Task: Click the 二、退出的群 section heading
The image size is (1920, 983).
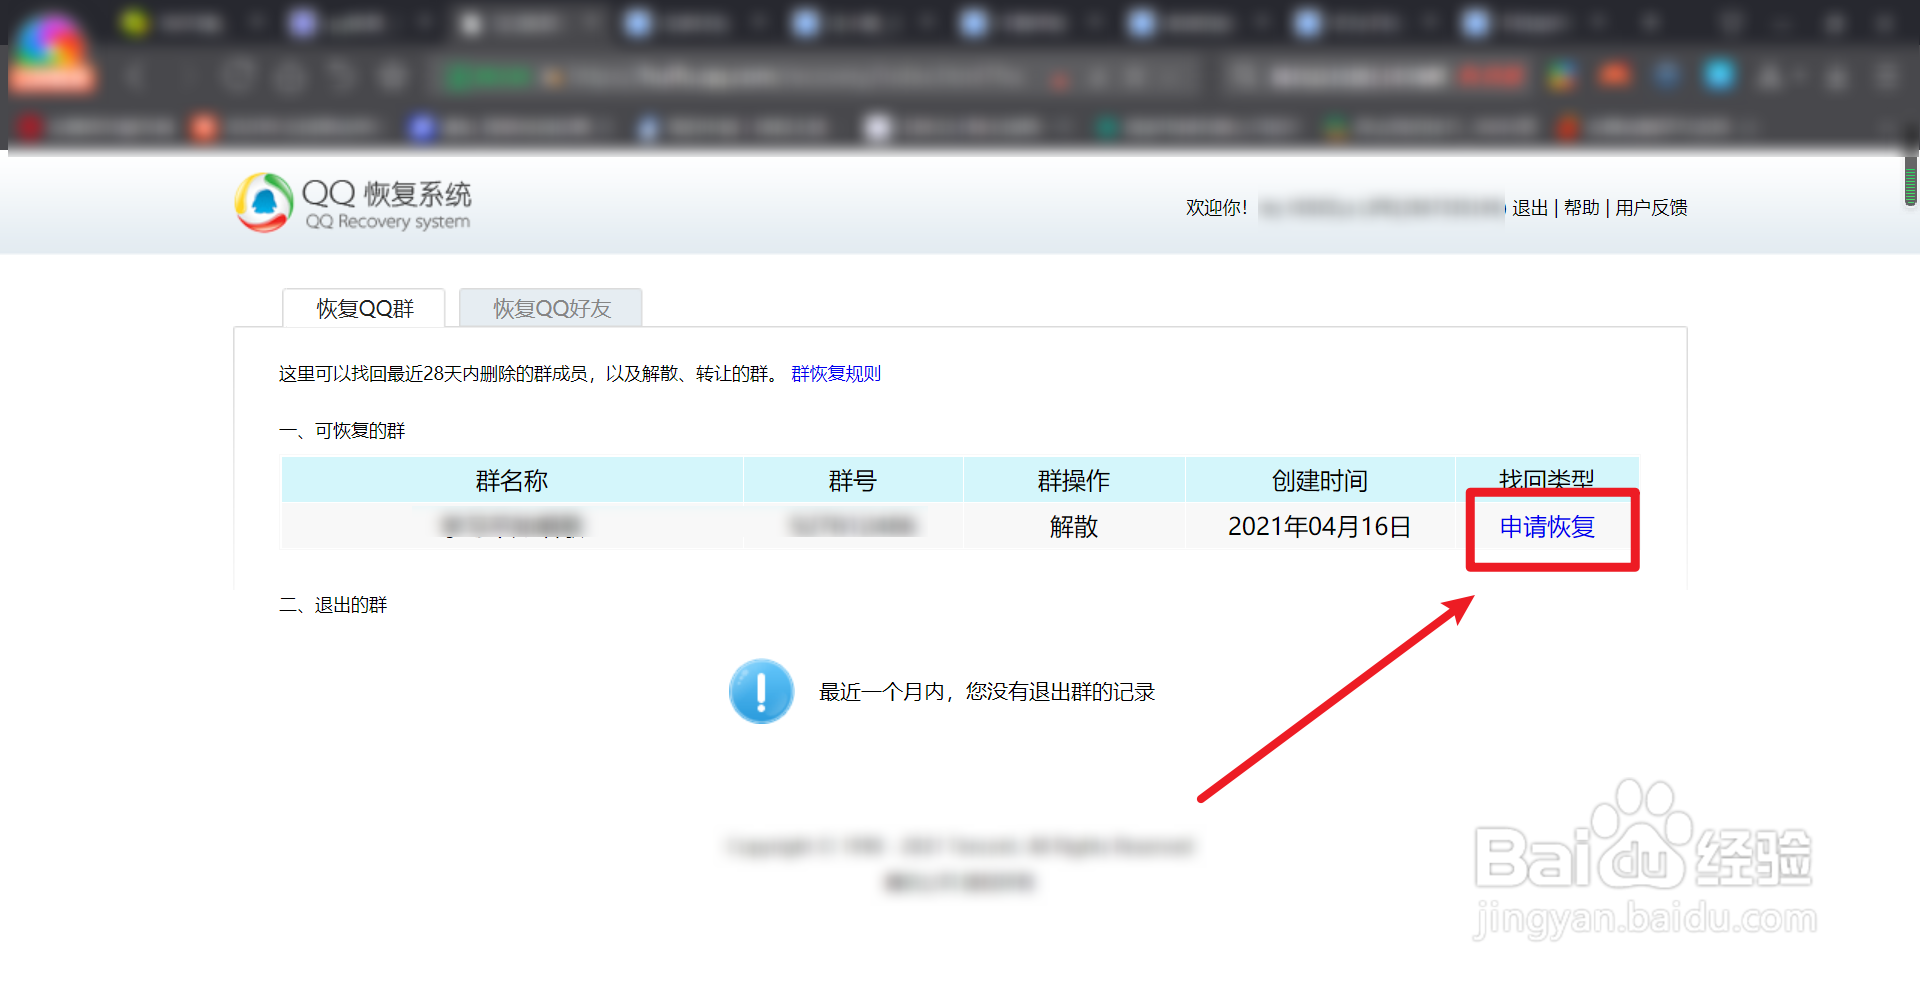Action: pos(333,605)
